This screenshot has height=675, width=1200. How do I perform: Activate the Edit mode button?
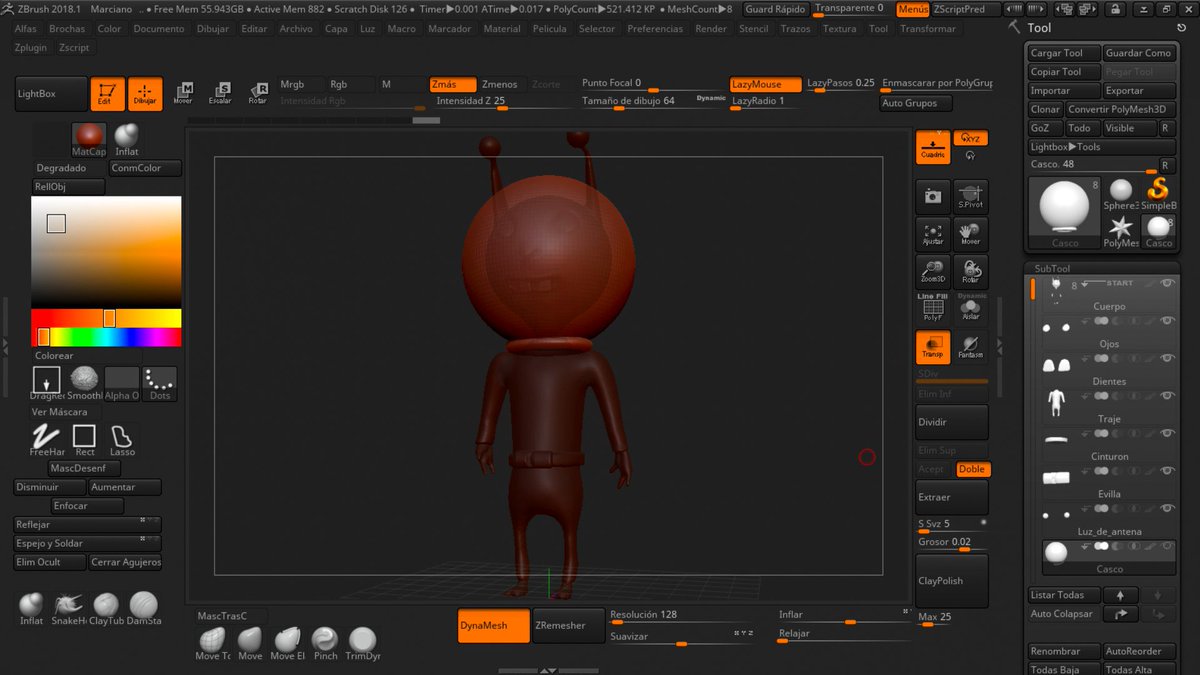[x=107, y=93]
